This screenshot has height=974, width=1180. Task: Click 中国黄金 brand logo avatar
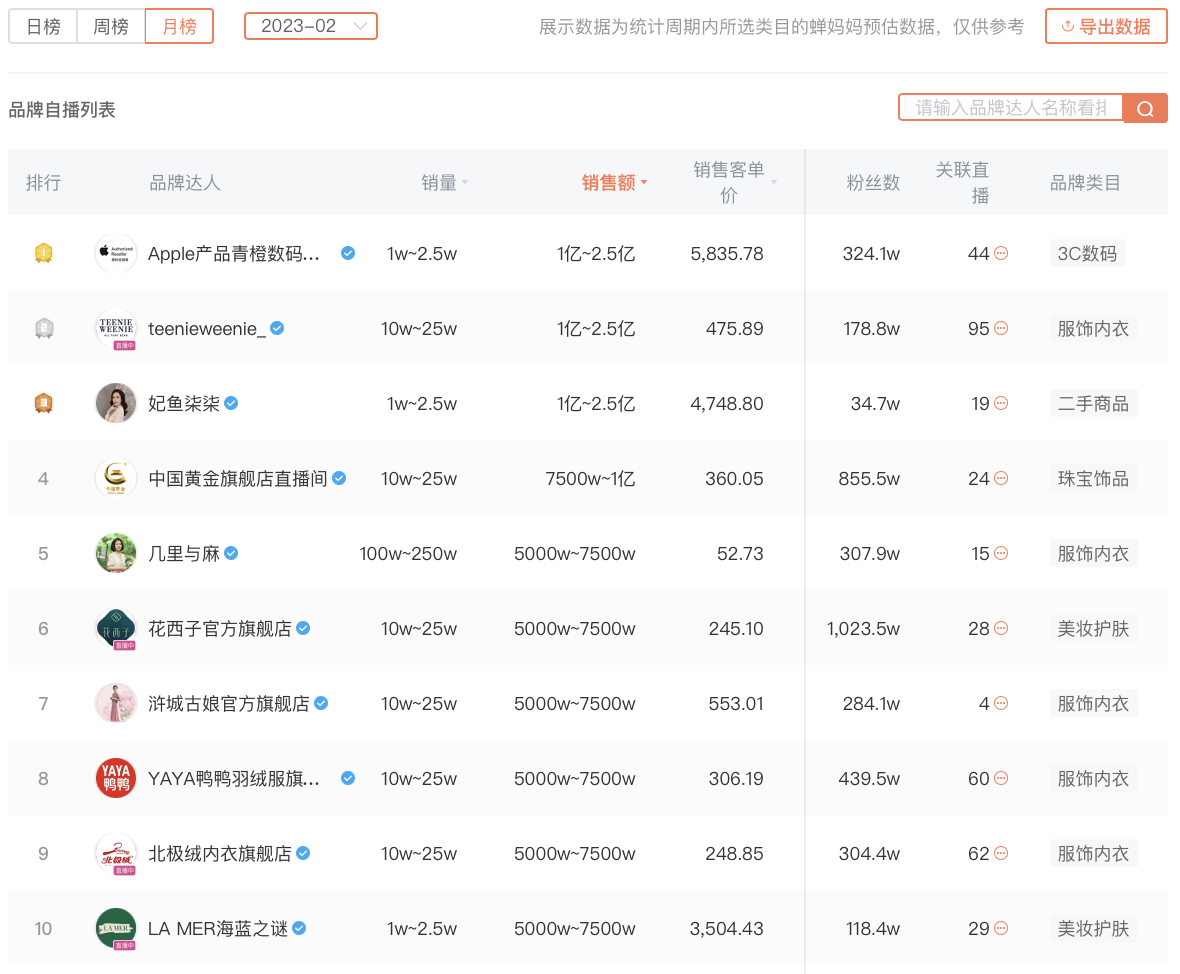tap(116, 478)
